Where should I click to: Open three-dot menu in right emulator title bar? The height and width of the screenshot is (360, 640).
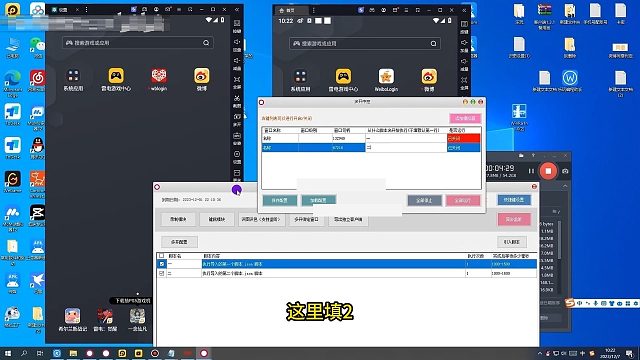coord(313,10)
